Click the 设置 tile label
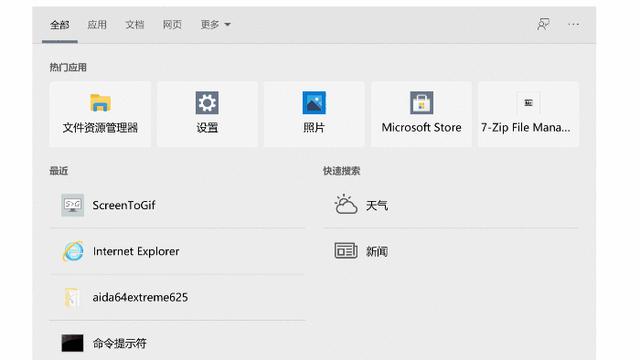This screenshot has height=360, width=640. (x=207, y=128)
